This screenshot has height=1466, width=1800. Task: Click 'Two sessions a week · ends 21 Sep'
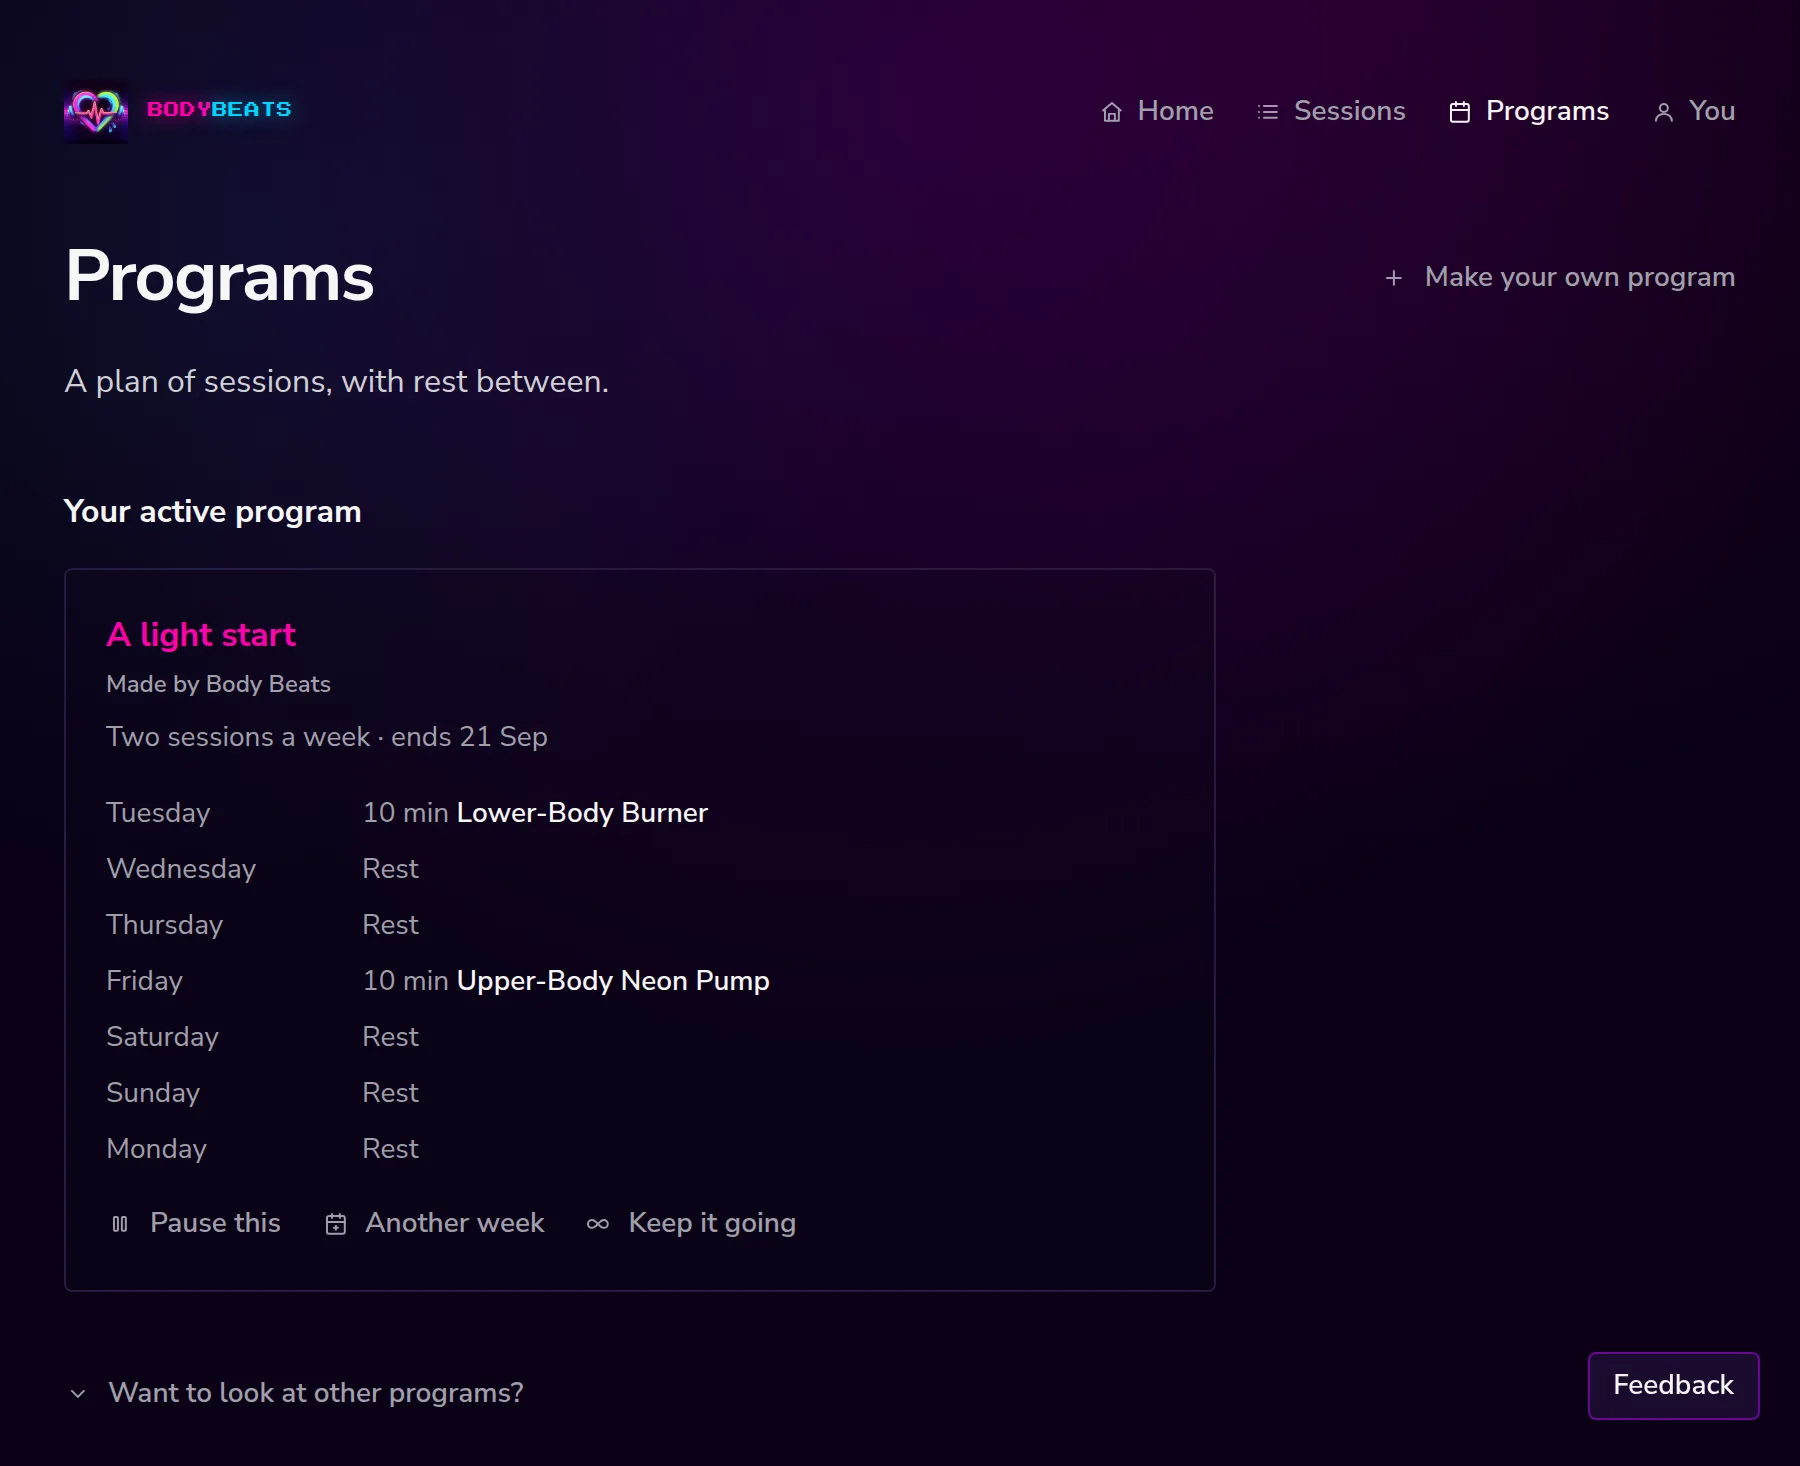click(327, 737)
